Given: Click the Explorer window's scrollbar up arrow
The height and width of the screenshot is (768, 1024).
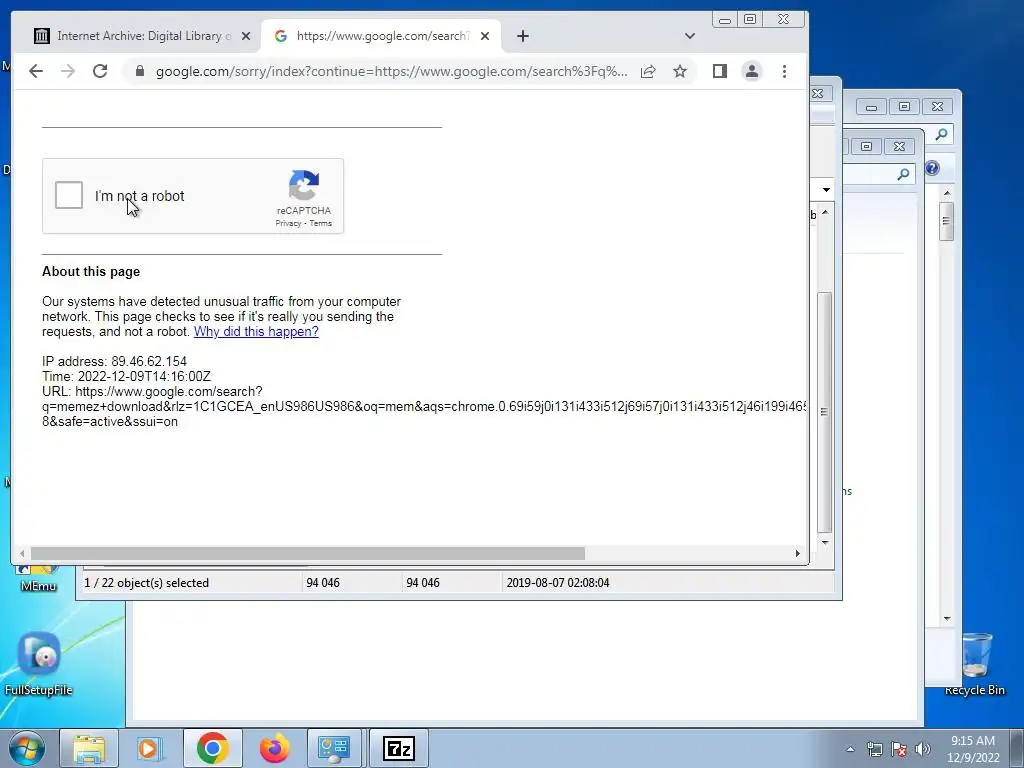Looking at the screenshot, I should click(947, 194).
